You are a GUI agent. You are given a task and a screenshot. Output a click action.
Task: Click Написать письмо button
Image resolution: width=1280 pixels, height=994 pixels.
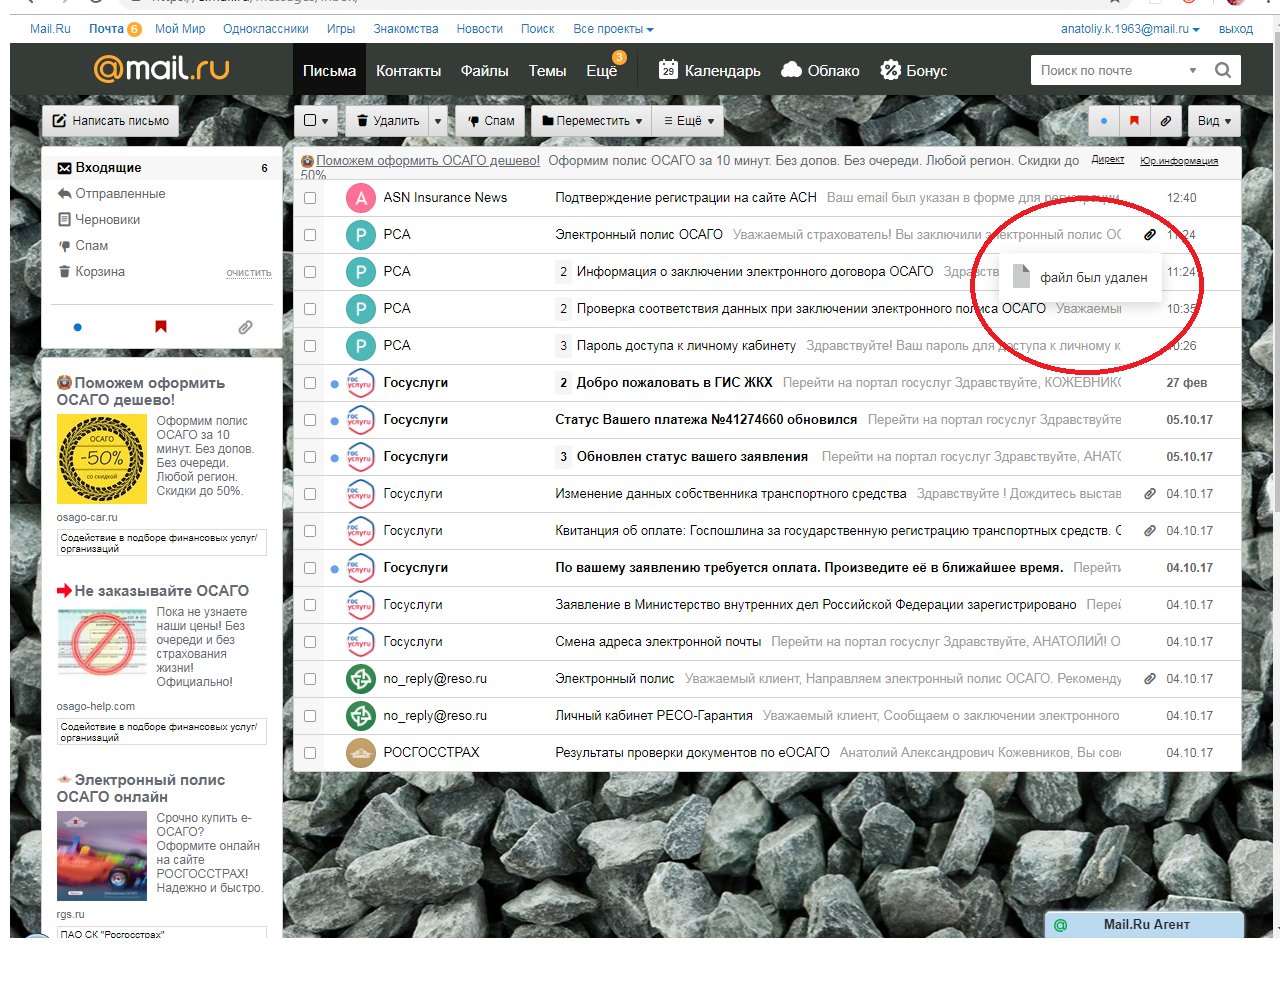[110, 121]
